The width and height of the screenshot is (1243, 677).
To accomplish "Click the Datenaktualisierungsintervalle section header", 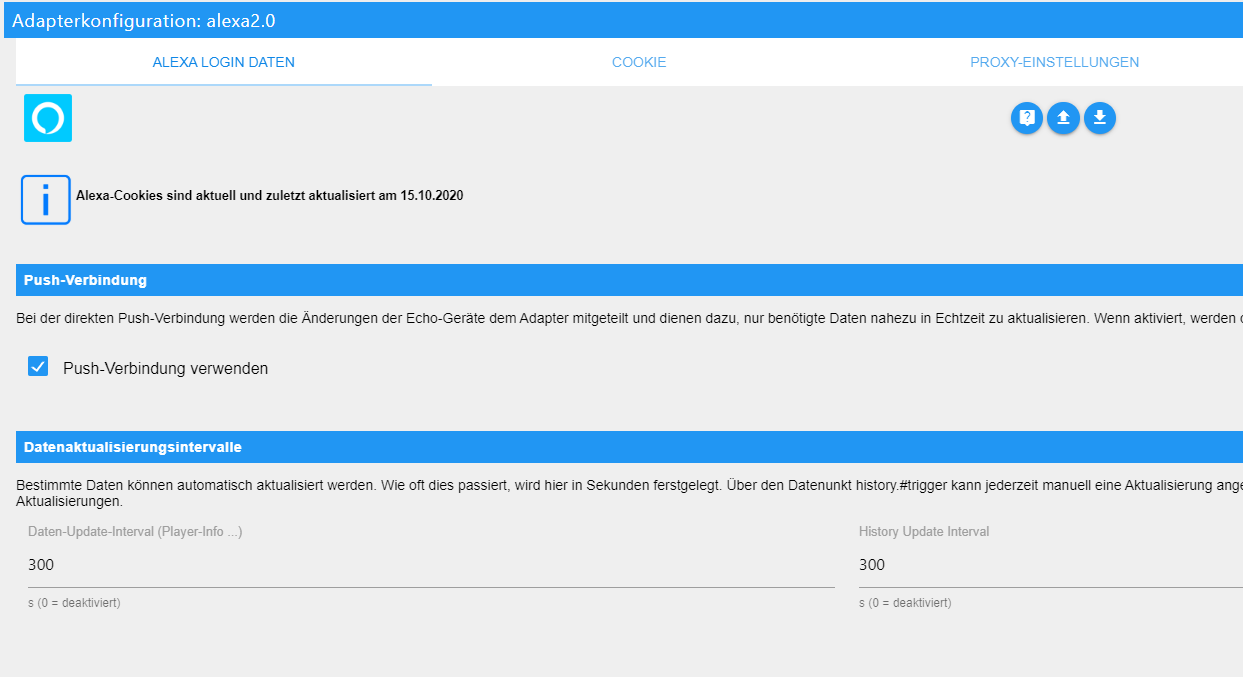I will (629, 447).
